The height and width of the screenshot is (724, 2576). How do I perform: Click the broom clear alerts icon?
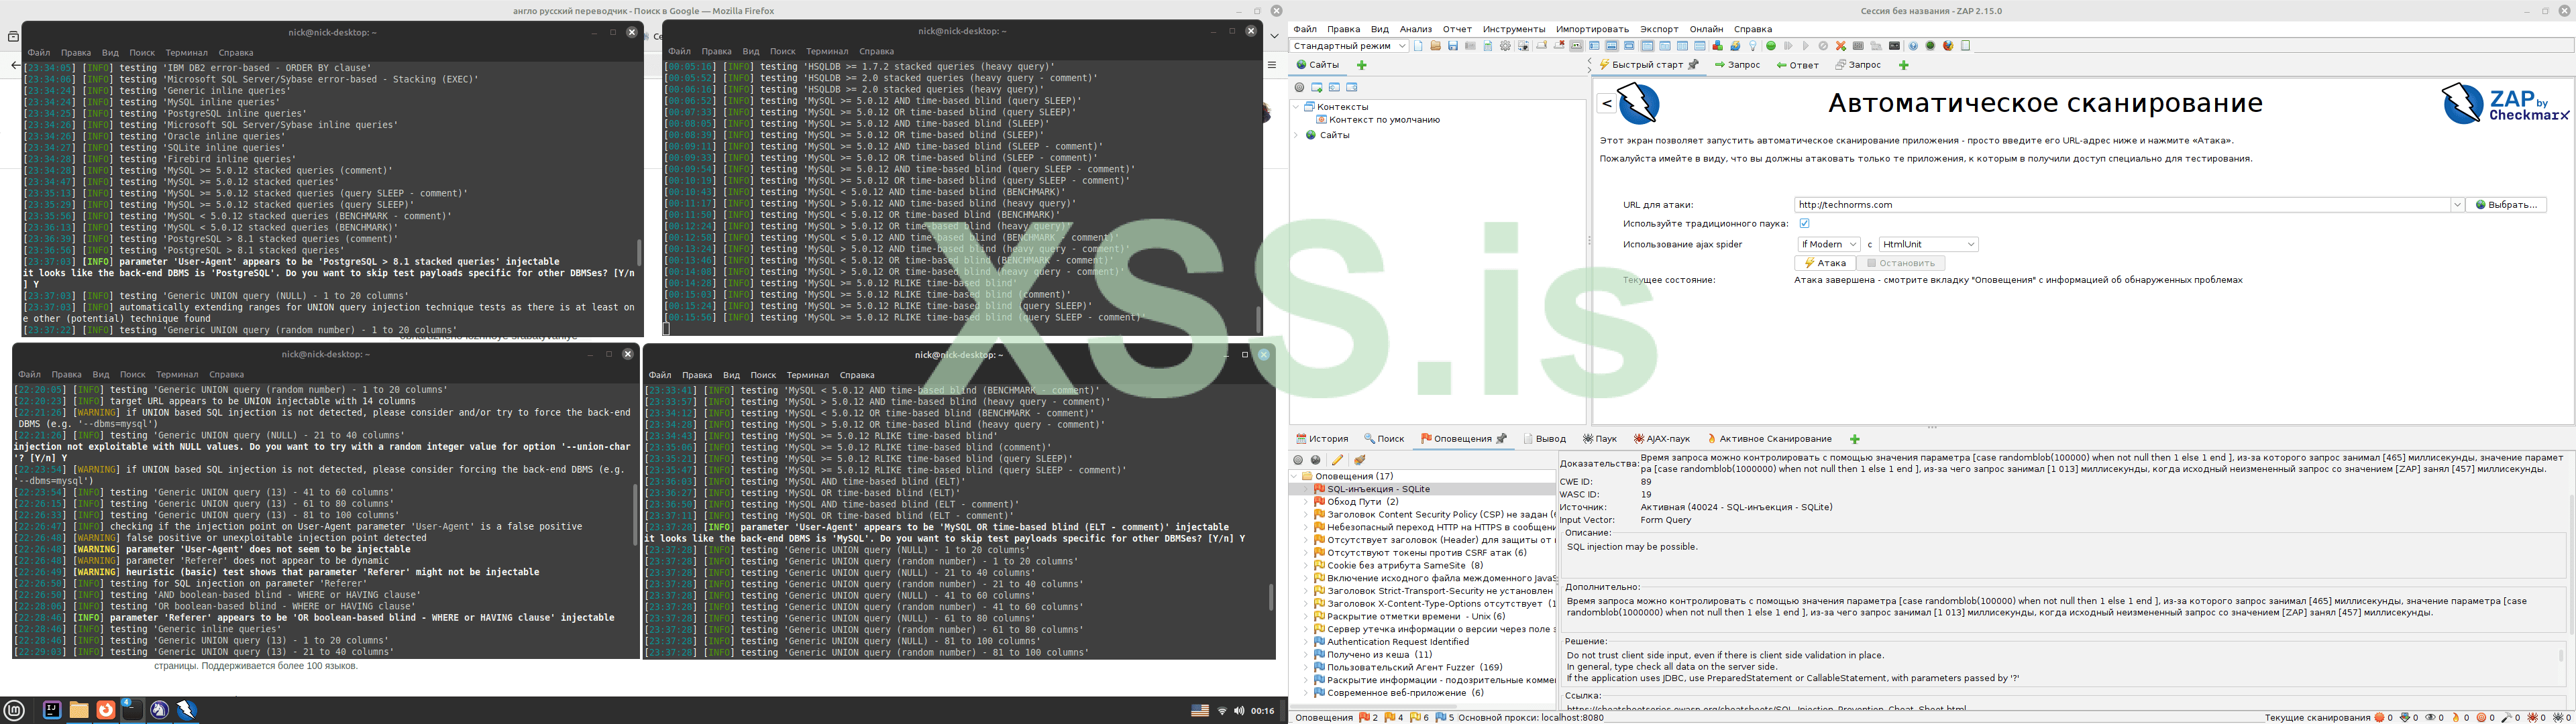pyautogui.click(x=1359, y=460)
